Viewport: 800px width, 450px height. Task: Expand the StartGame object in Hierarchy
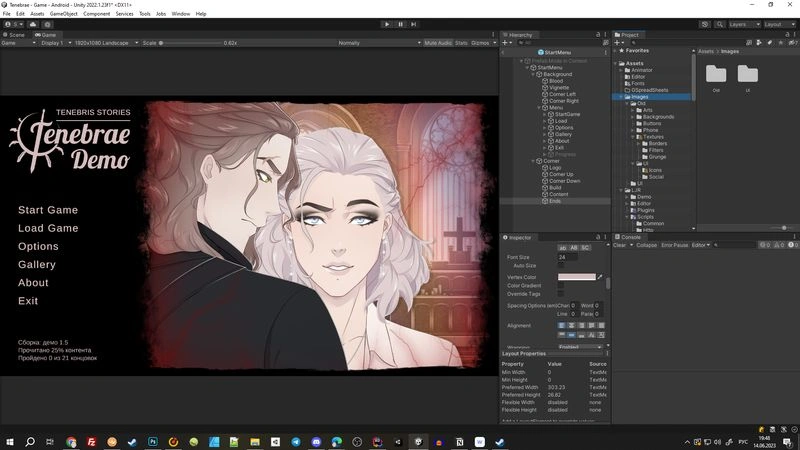point(545,114)
